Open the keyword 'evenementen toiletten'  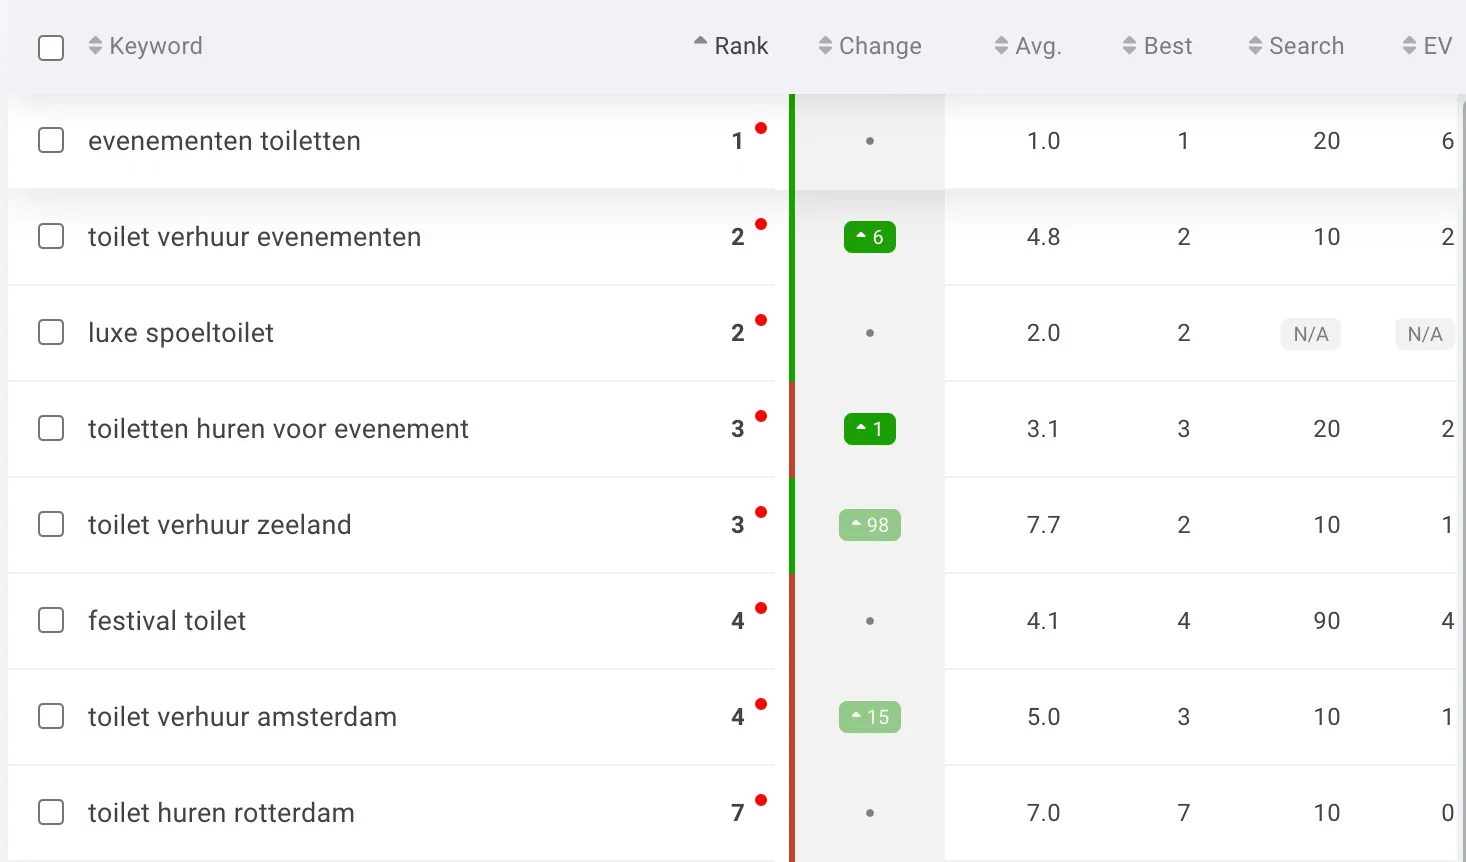[223, 141]
